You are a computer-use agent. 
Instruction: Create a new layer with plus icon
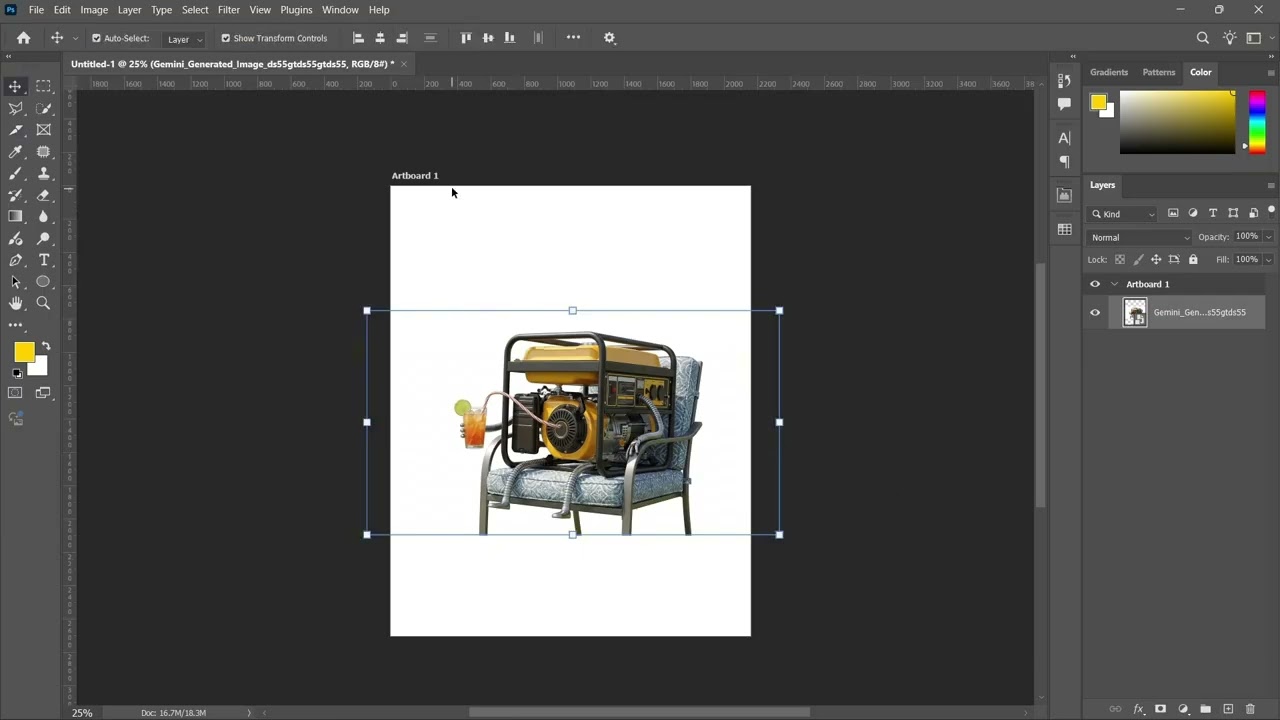point(1228,709)
